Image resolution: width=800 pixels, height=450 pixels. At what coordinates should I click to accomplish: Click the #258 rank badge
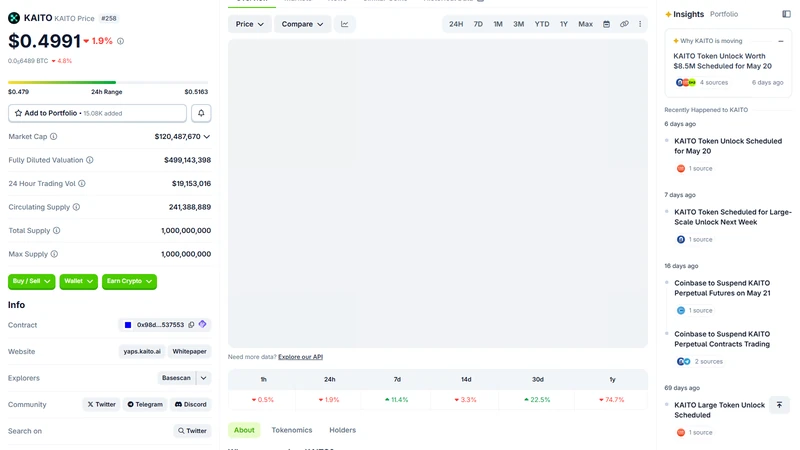click(109, 18)
